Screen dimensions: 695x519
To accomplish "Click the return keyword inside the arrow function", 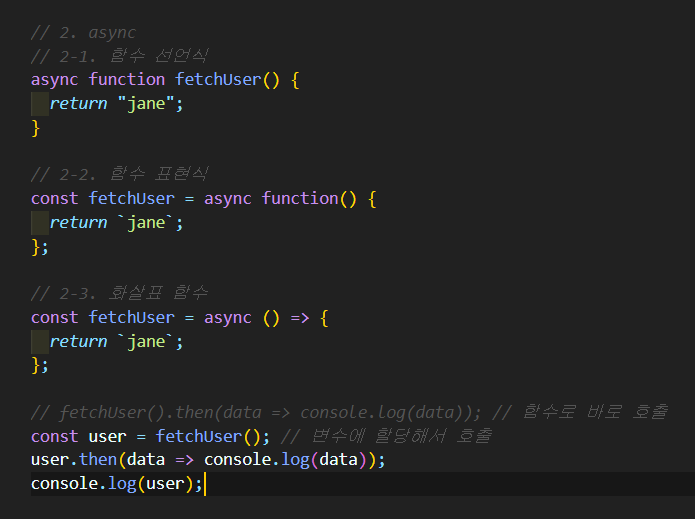I will [78, 341].
